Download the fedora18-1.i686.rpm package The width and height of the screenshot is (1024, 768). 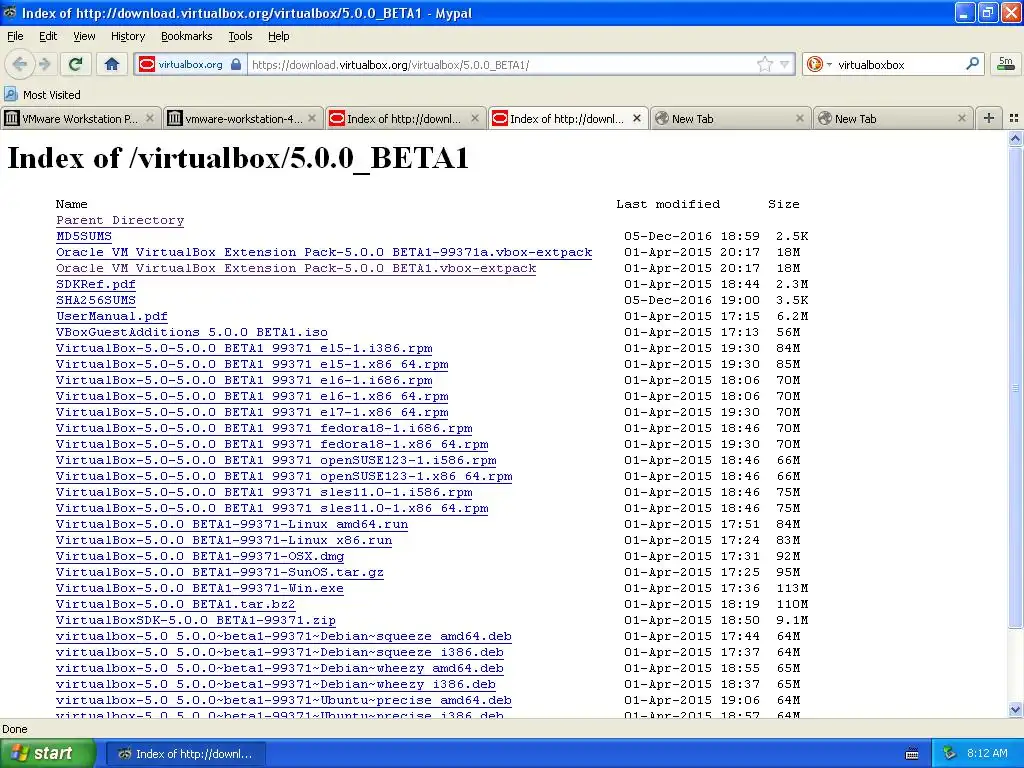pyautogui.click(x=264, y=428)
